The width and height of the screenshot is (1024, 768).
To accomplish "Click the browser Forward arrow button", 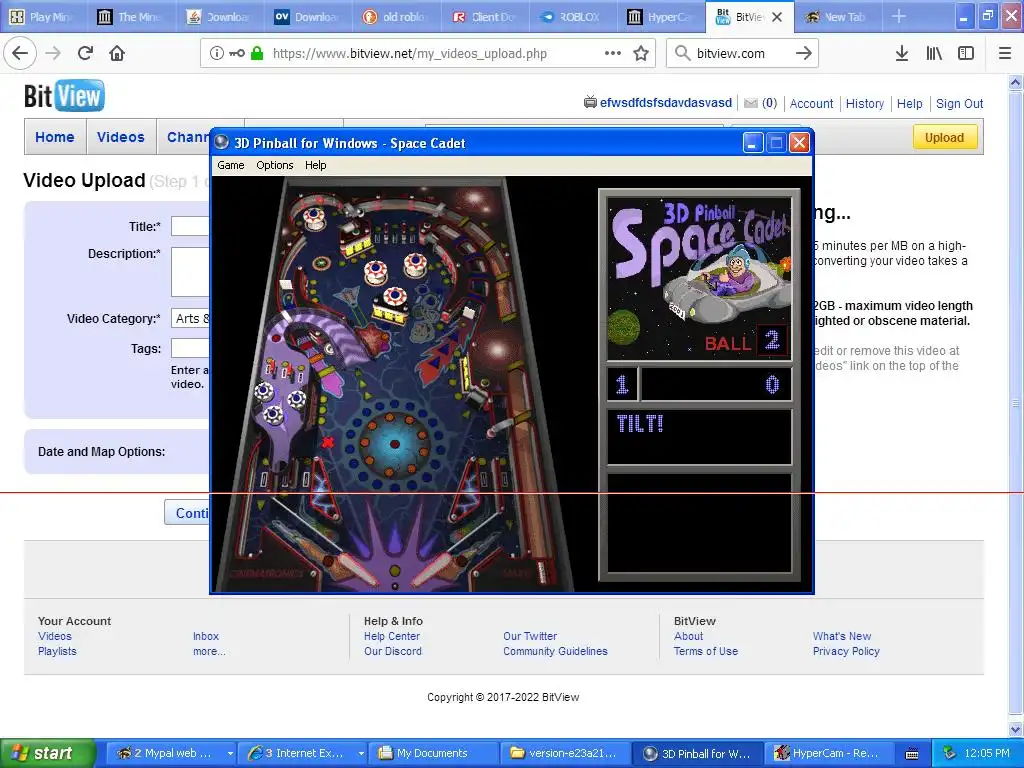I will click(x=53, y=53).
